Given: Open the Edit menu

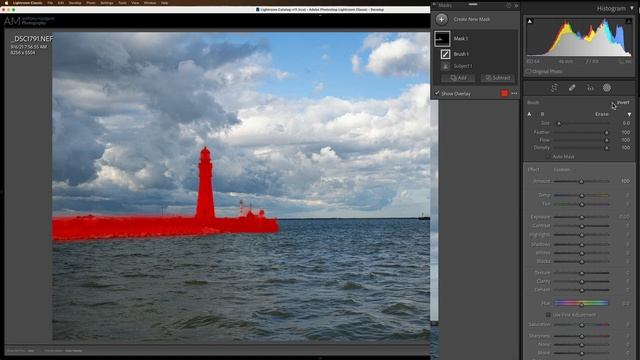Looking at the screenshot, I should point(61,3).
